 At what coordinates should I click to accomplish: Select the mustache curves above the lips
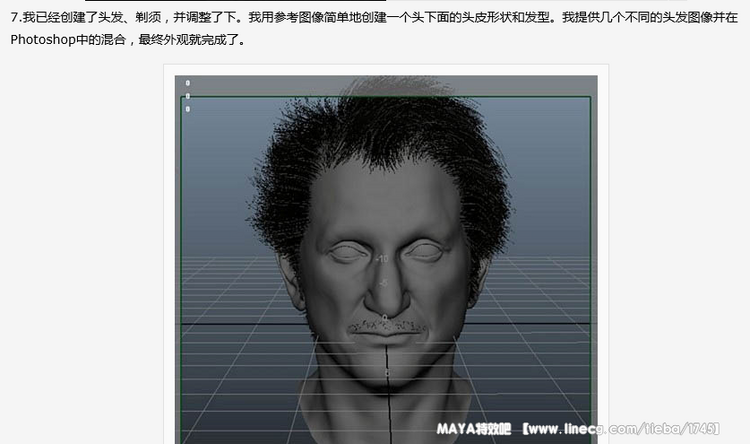(x=385, y=326)
